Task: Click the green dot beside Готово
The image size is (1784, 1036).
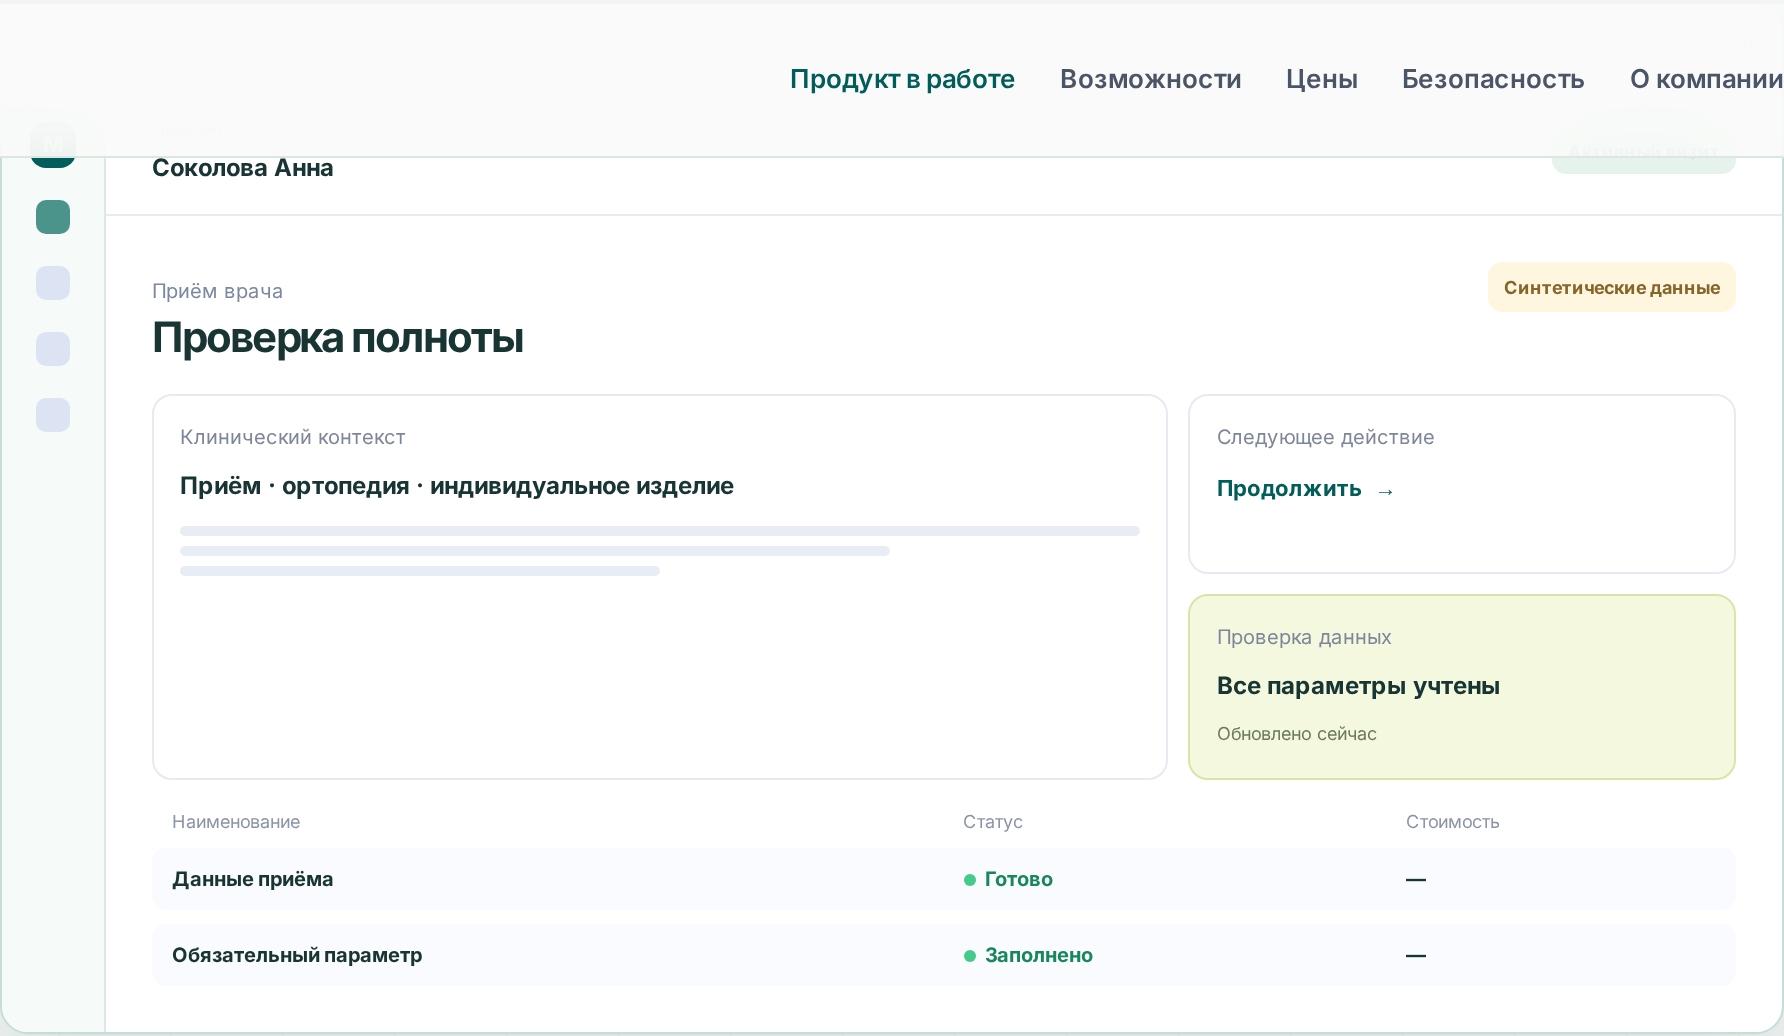Action: tap(969, 880)
